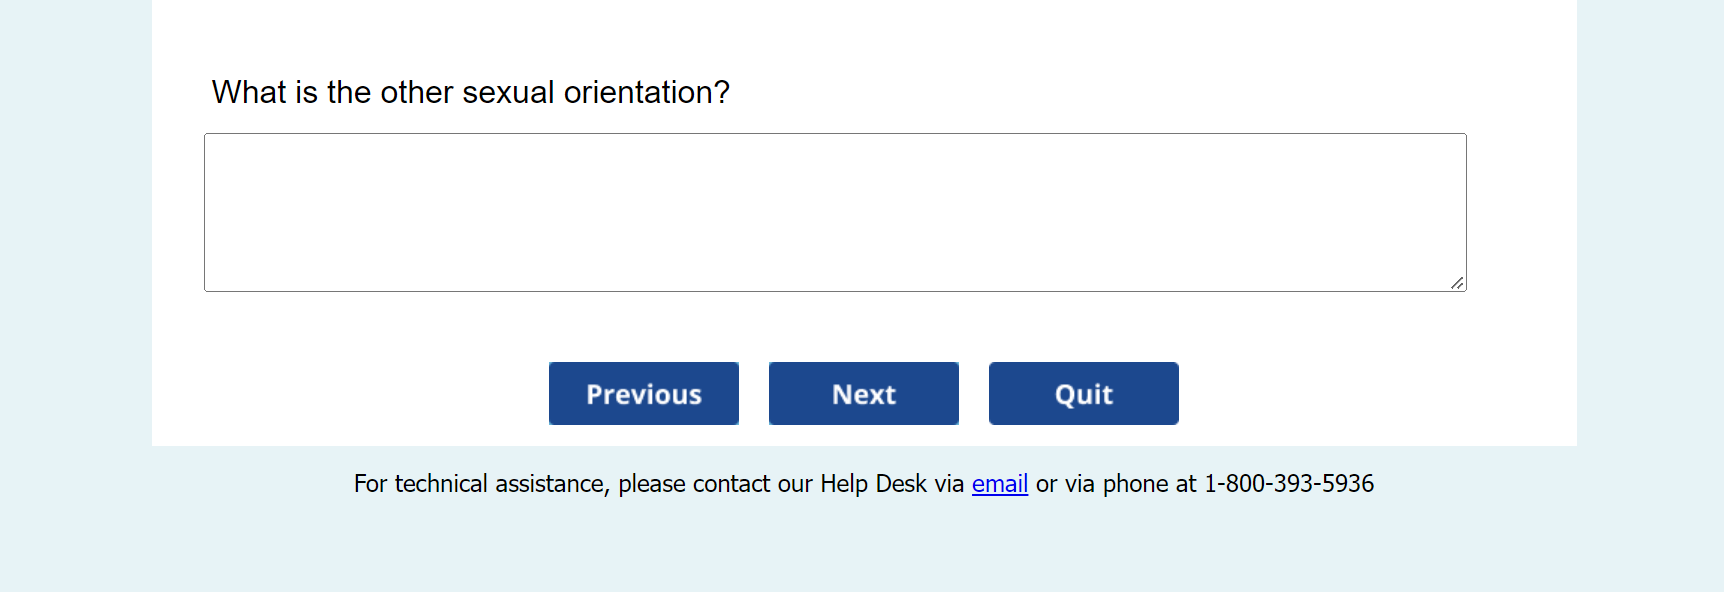Click the Help Desk phone number 1-800-393-5936
The width and height of the screenshot is (1724, 592).
(1289, 484)
